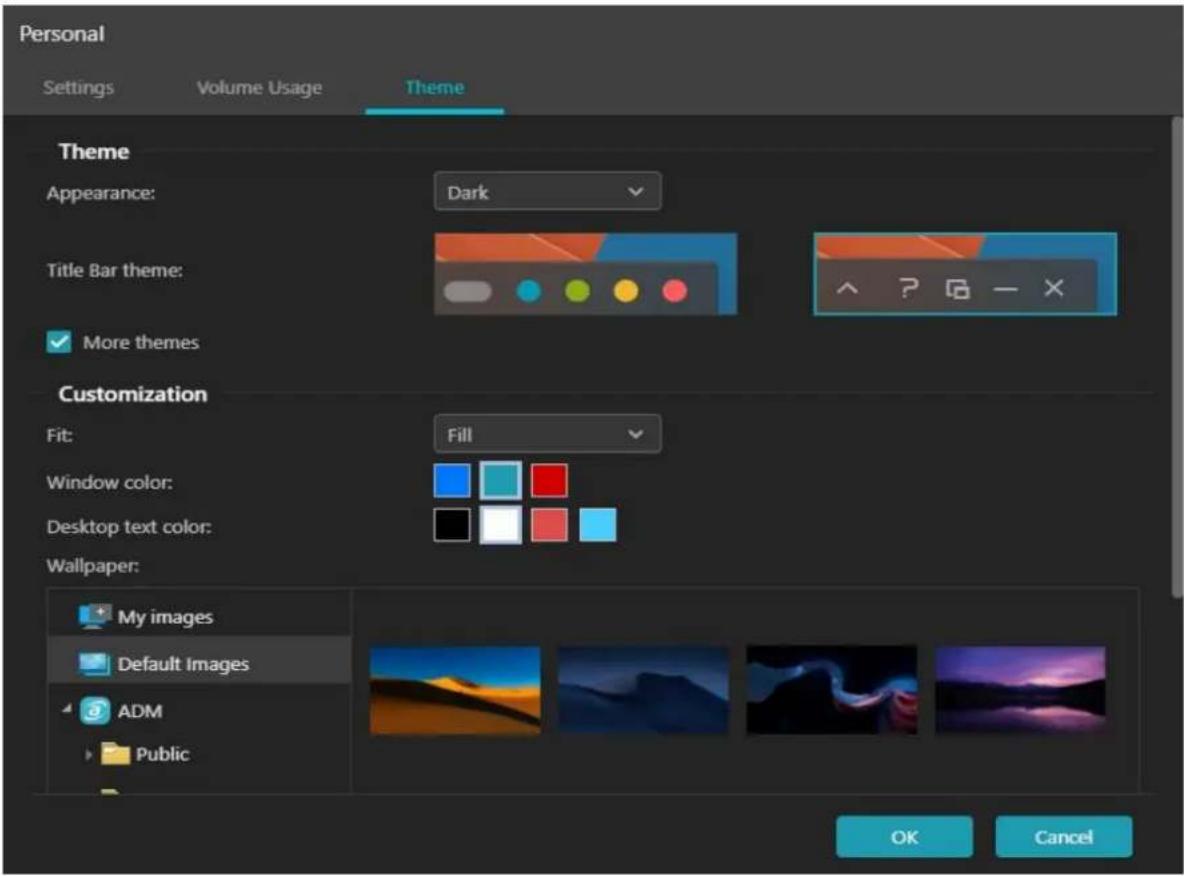This screenshot has height=876, width=1184.
Task: Select the orange desert dunes wallpaper
Action: click(455, 690)
